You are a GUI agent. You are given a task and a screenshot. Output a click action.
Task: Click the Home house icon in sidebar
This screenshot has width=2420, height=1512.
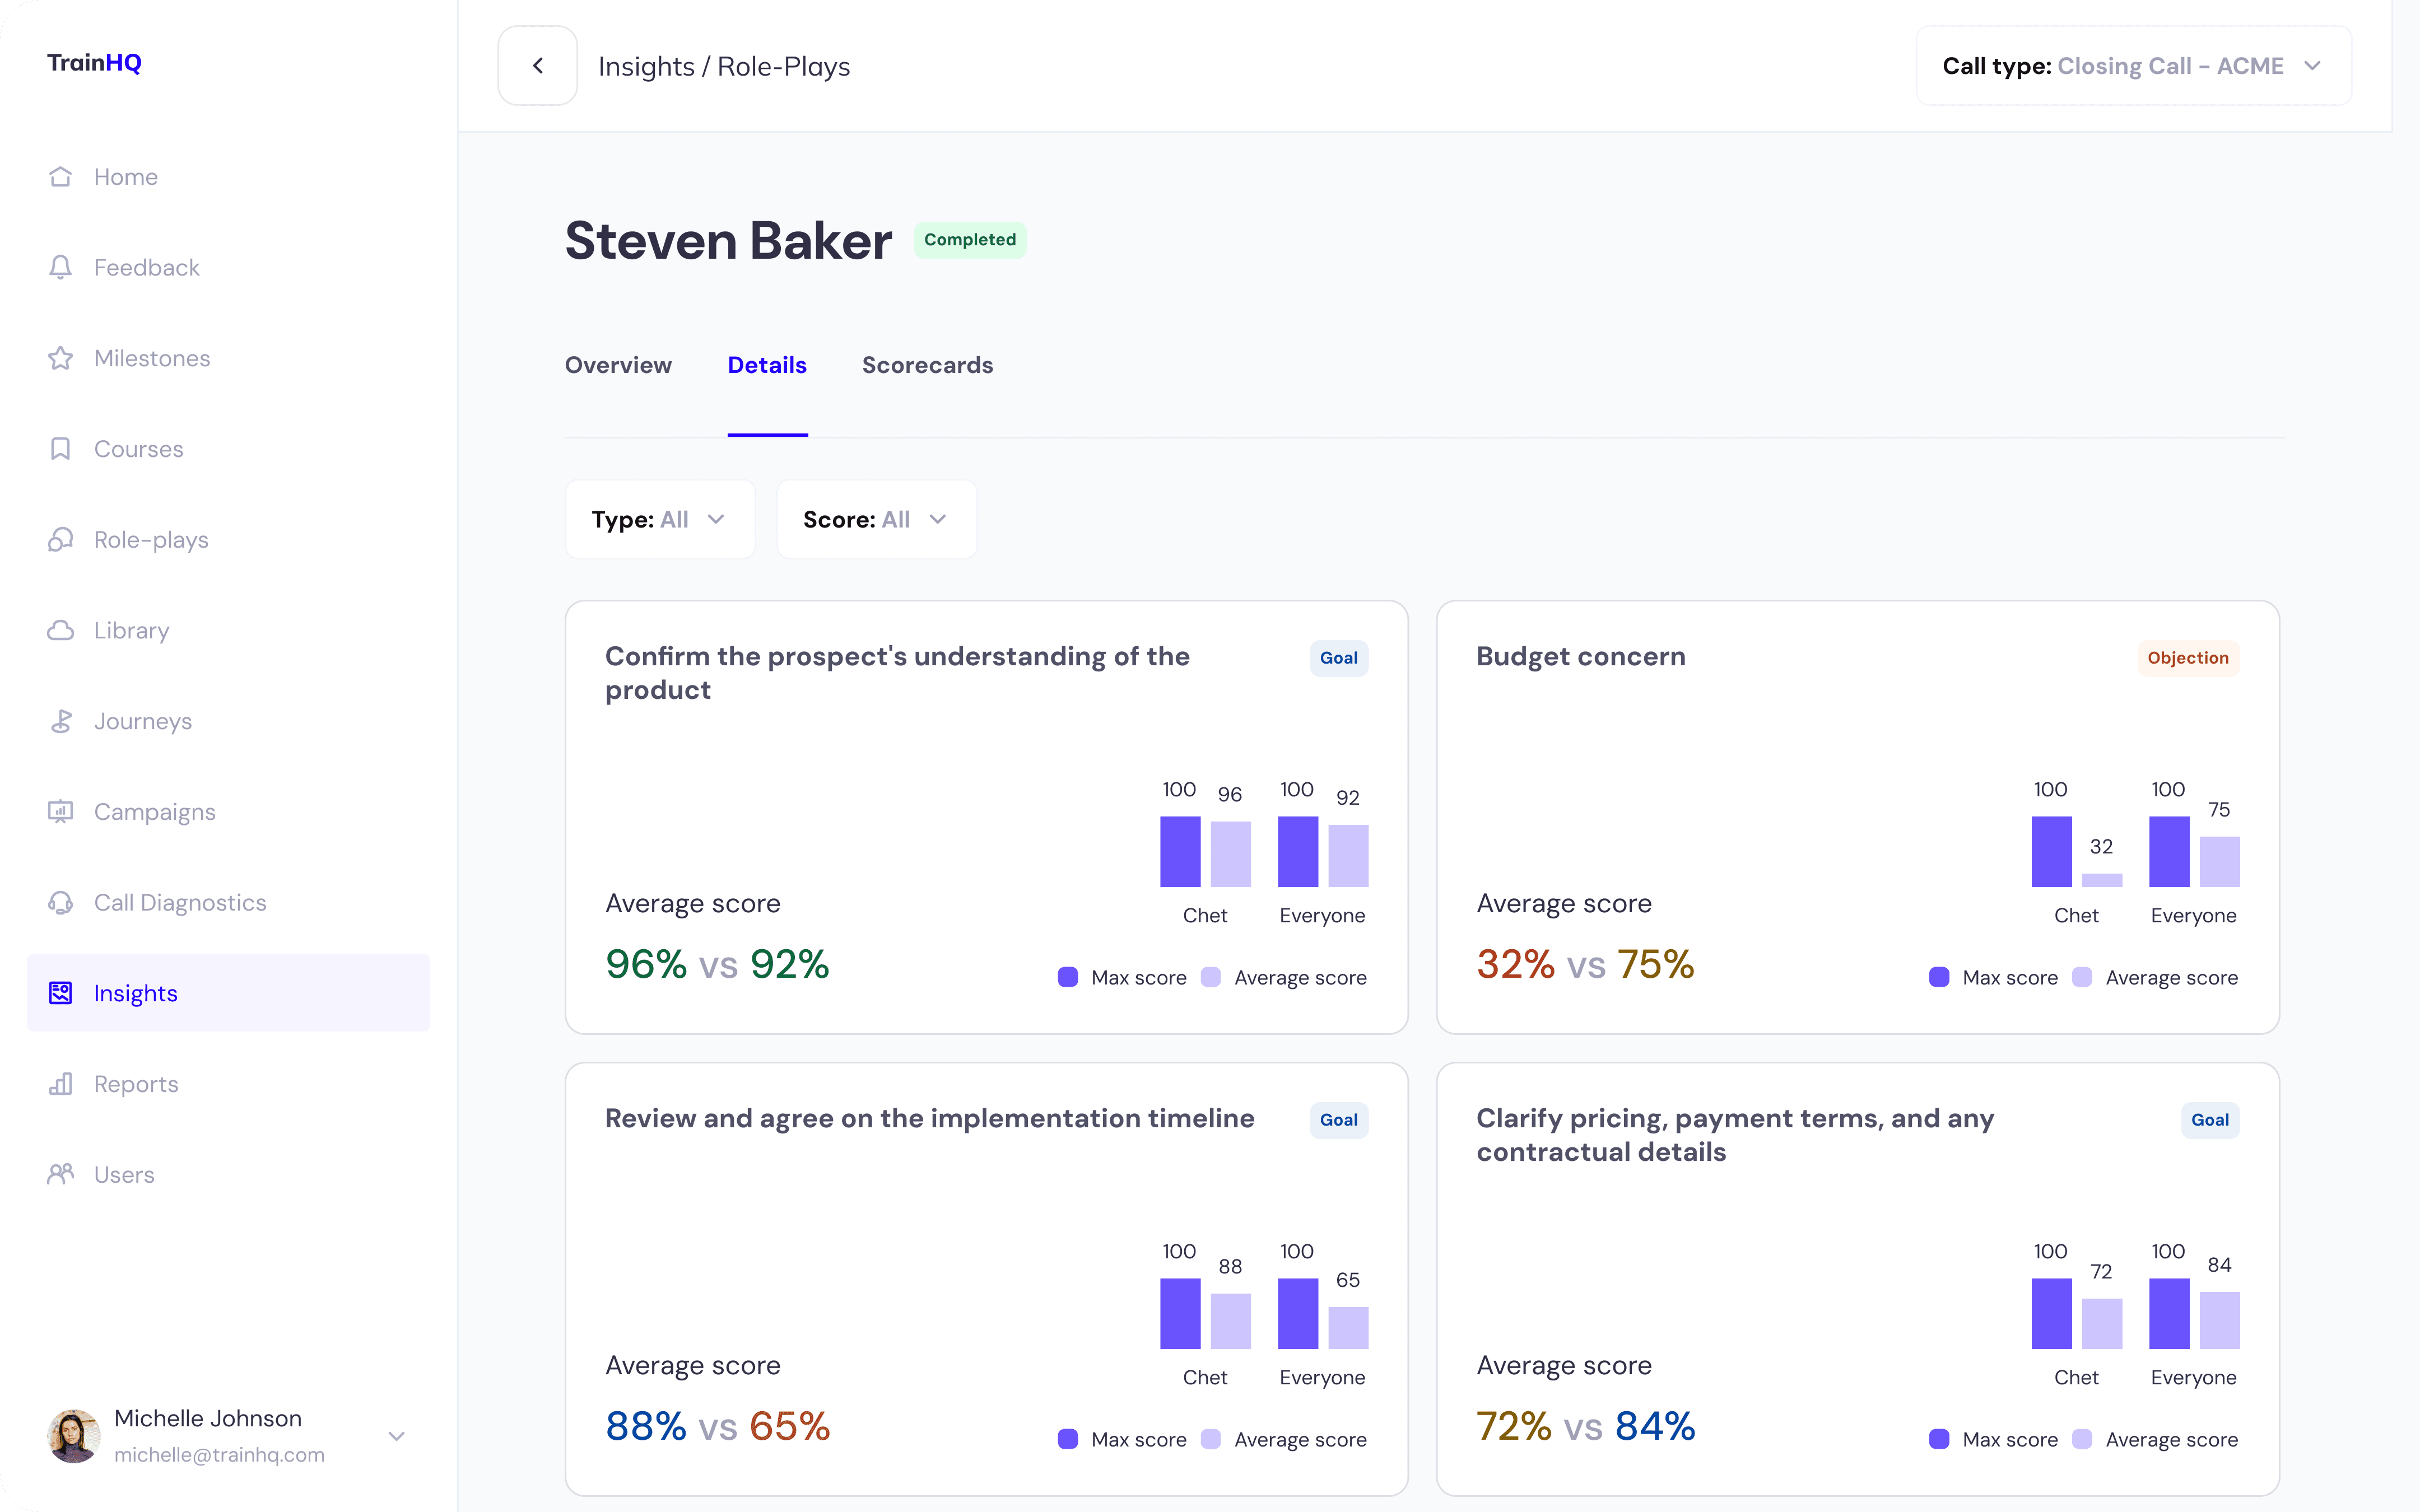click(61, 177)
